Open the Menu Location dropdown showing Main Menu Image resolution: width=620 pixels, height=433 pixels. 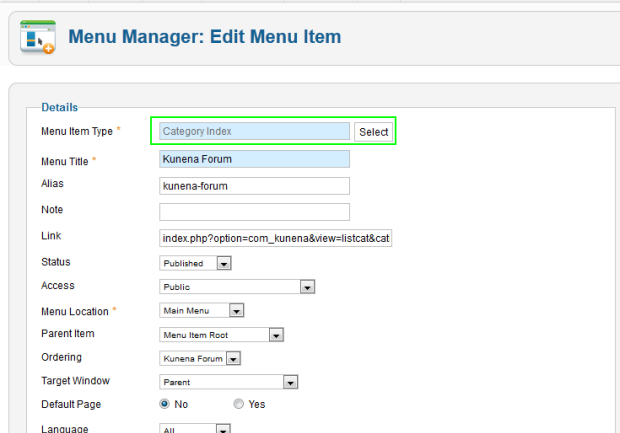tap(202, 310)
